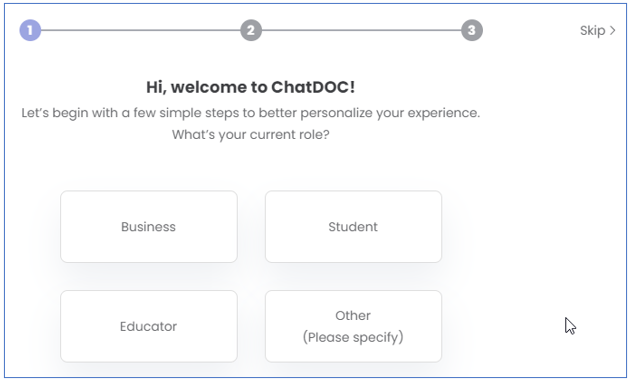The image size is (628, 379).
Task: Click progress line between steps 1 and 2
Action: tap(141, 30)
